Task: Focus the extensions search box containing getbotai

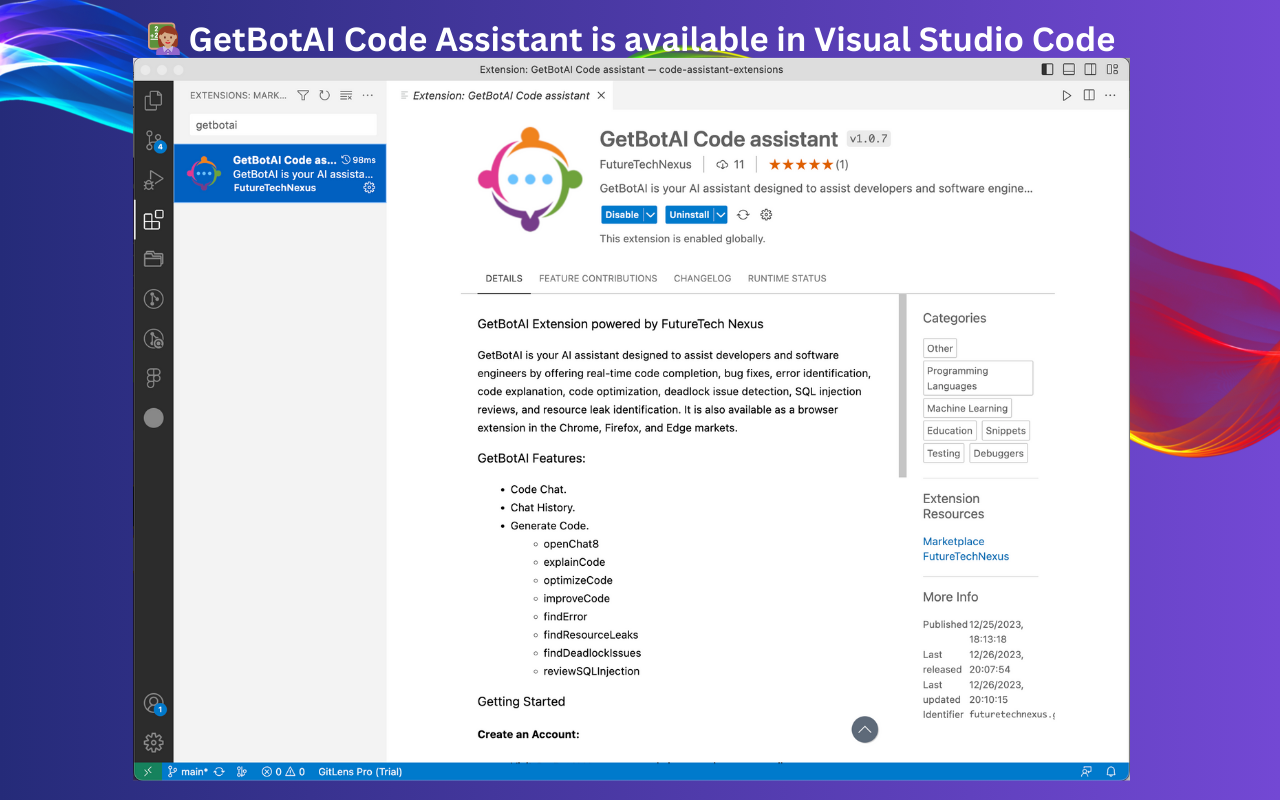Action: pyautogui.click(x=283, y=125)
